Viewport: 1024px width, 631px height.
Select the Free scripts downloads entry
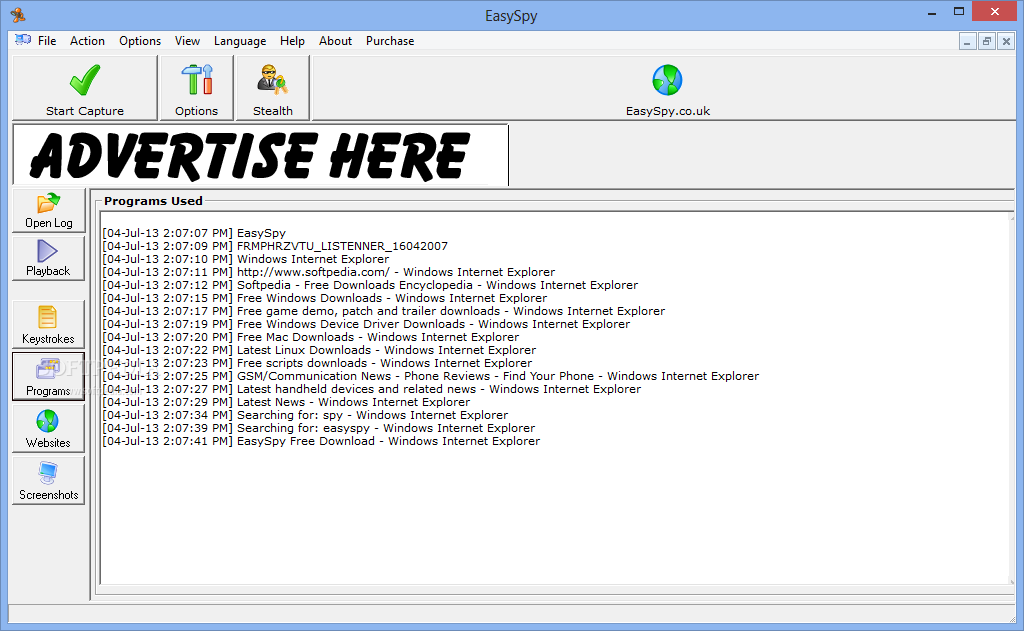coord(317,364)
